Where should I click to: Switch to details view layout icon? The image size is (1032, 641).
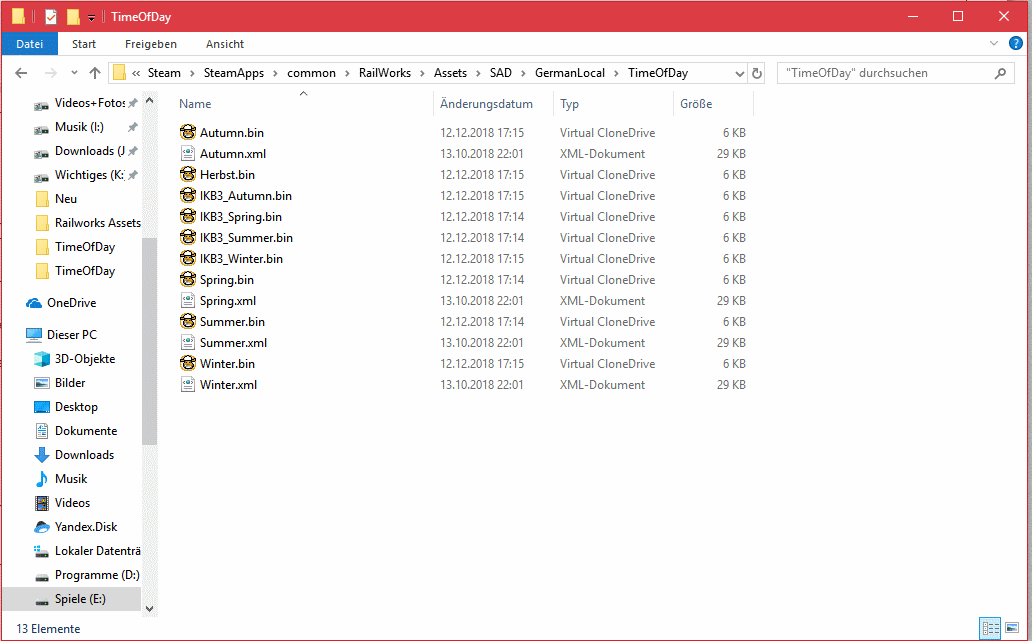(990, 627)
